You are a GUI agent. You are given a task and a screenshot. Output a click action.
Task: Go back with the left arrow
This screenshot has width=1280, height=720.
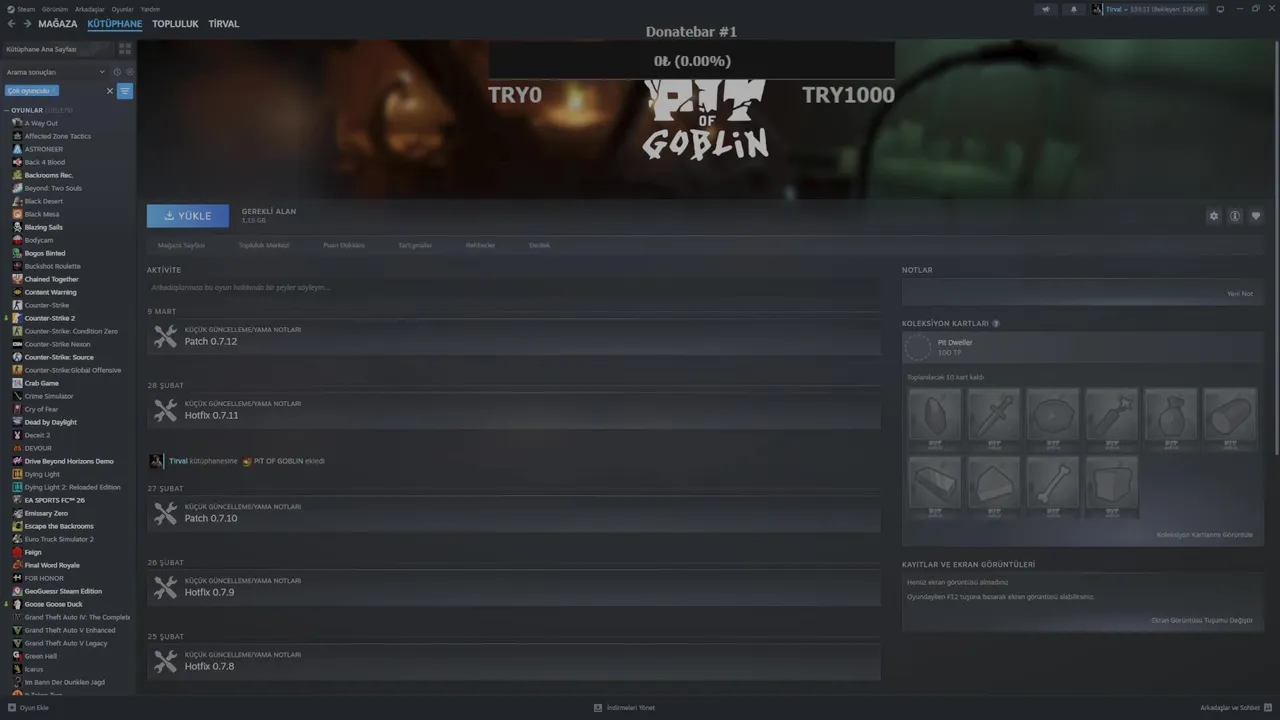12,24
